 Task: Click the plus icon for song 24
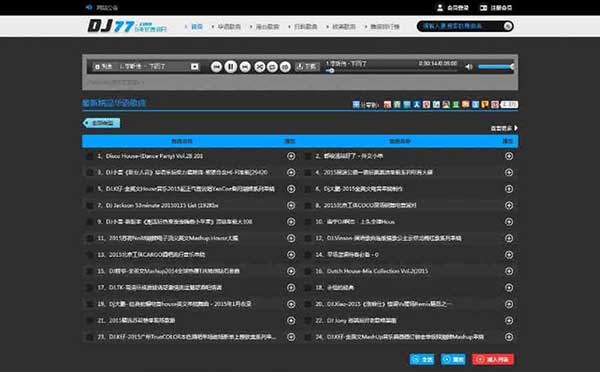[x=509, y=337]
